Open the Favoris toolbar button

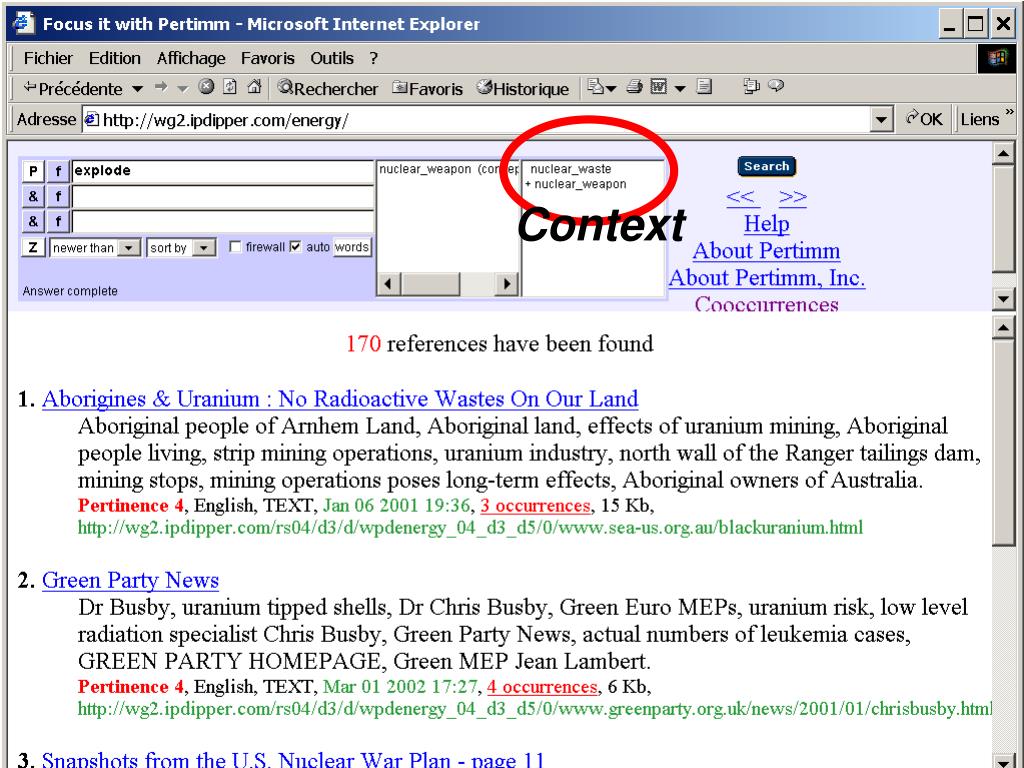tap(427, 88)
